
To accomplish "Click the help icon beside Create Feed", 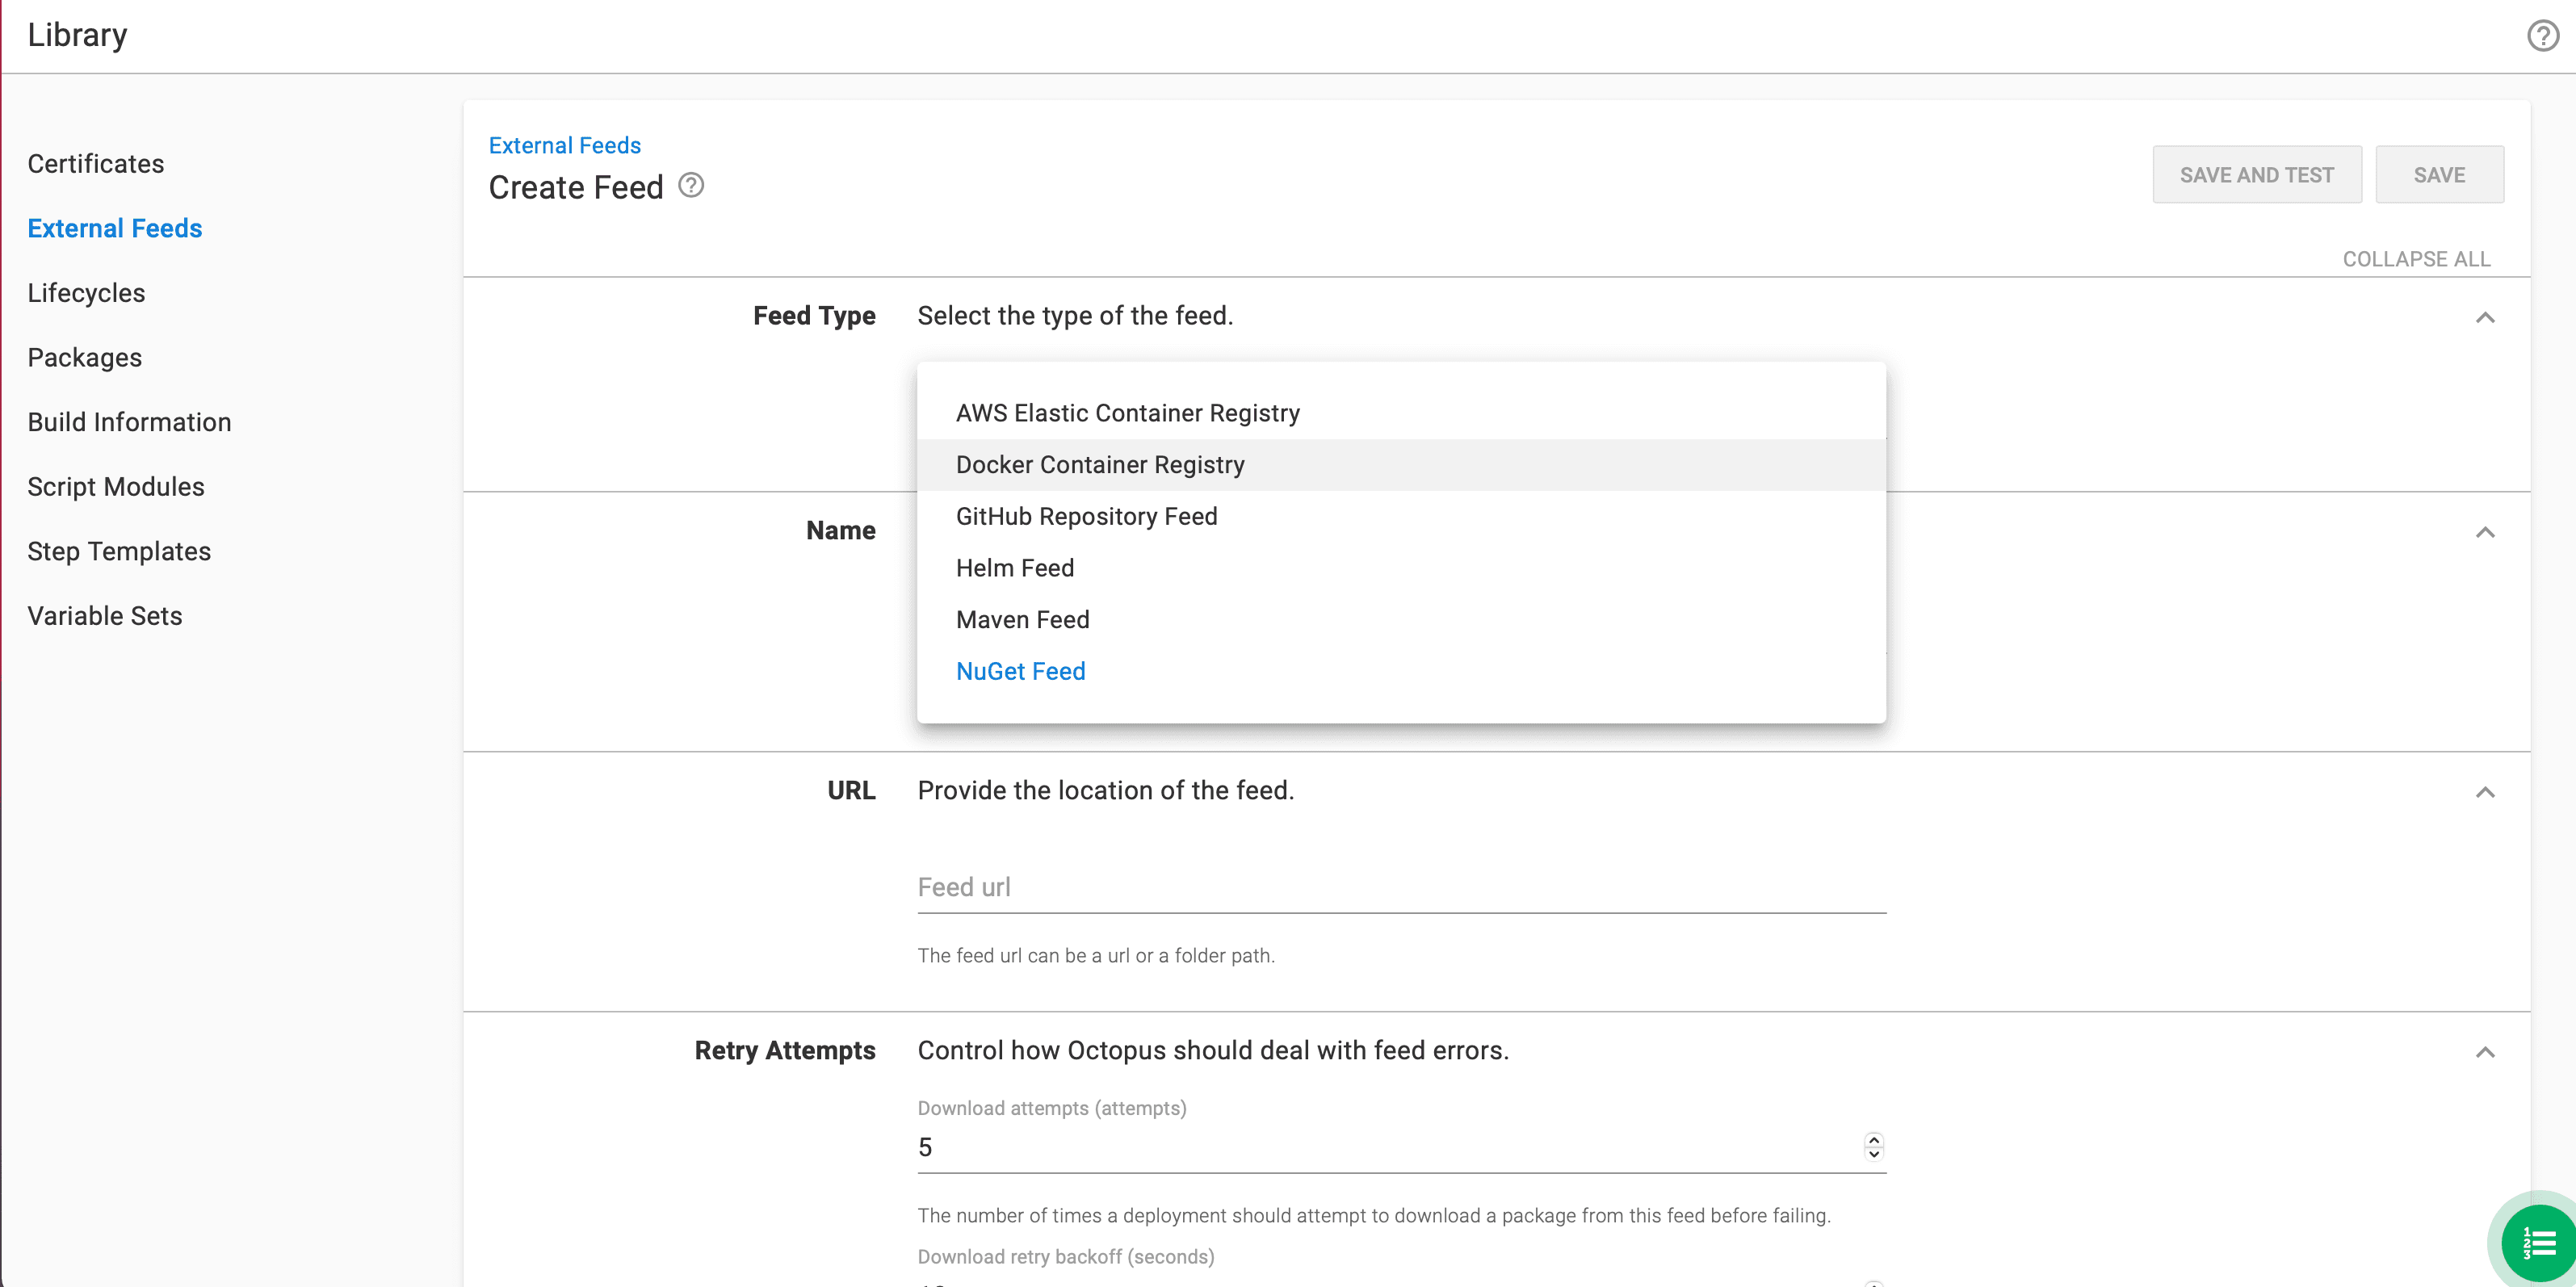I will point(691,186).
